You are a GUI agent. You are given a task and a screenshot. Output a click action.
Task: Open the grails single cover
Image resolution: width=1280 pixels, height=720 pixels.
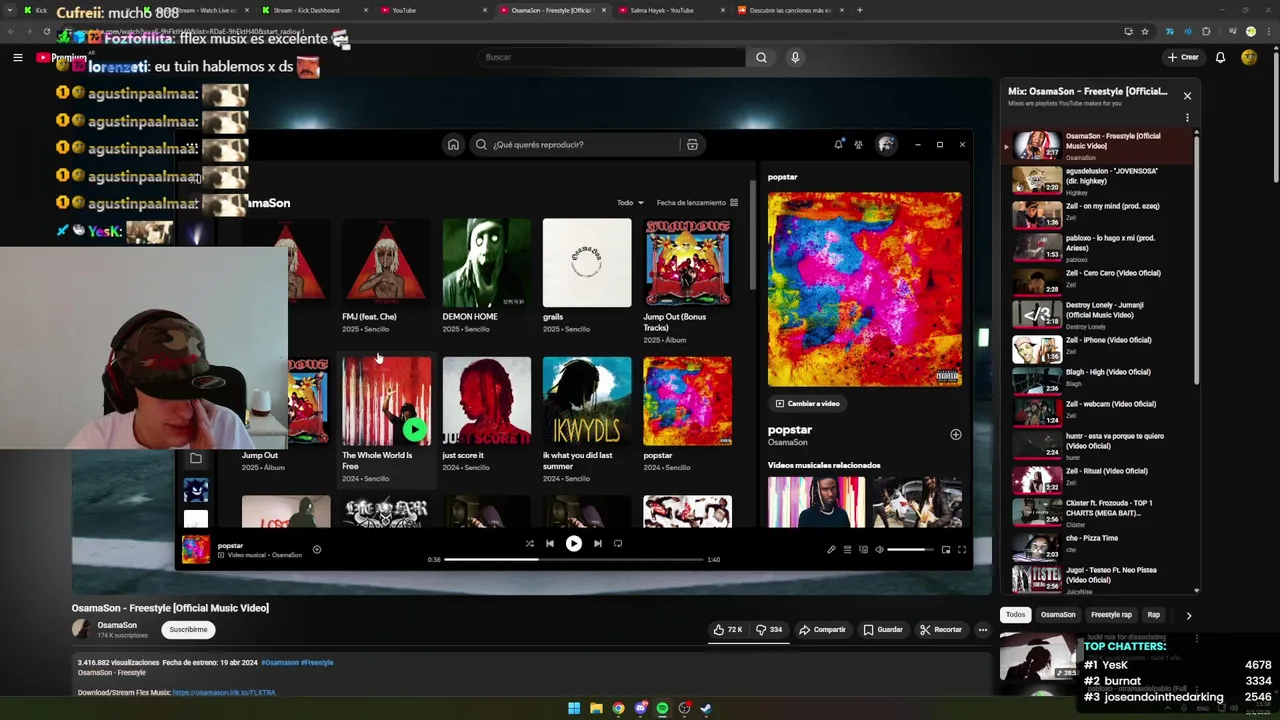click(587, 262)
